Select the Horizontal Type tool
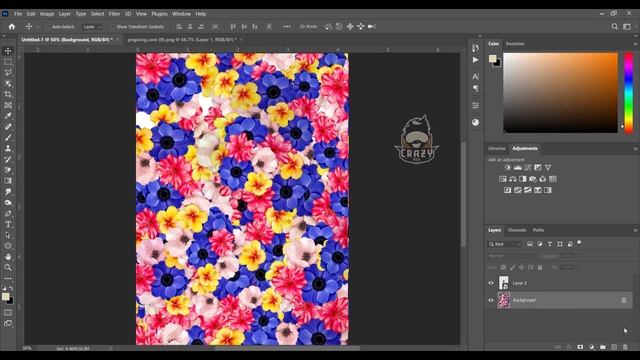The image size is (640, 360). coord(8,224)
